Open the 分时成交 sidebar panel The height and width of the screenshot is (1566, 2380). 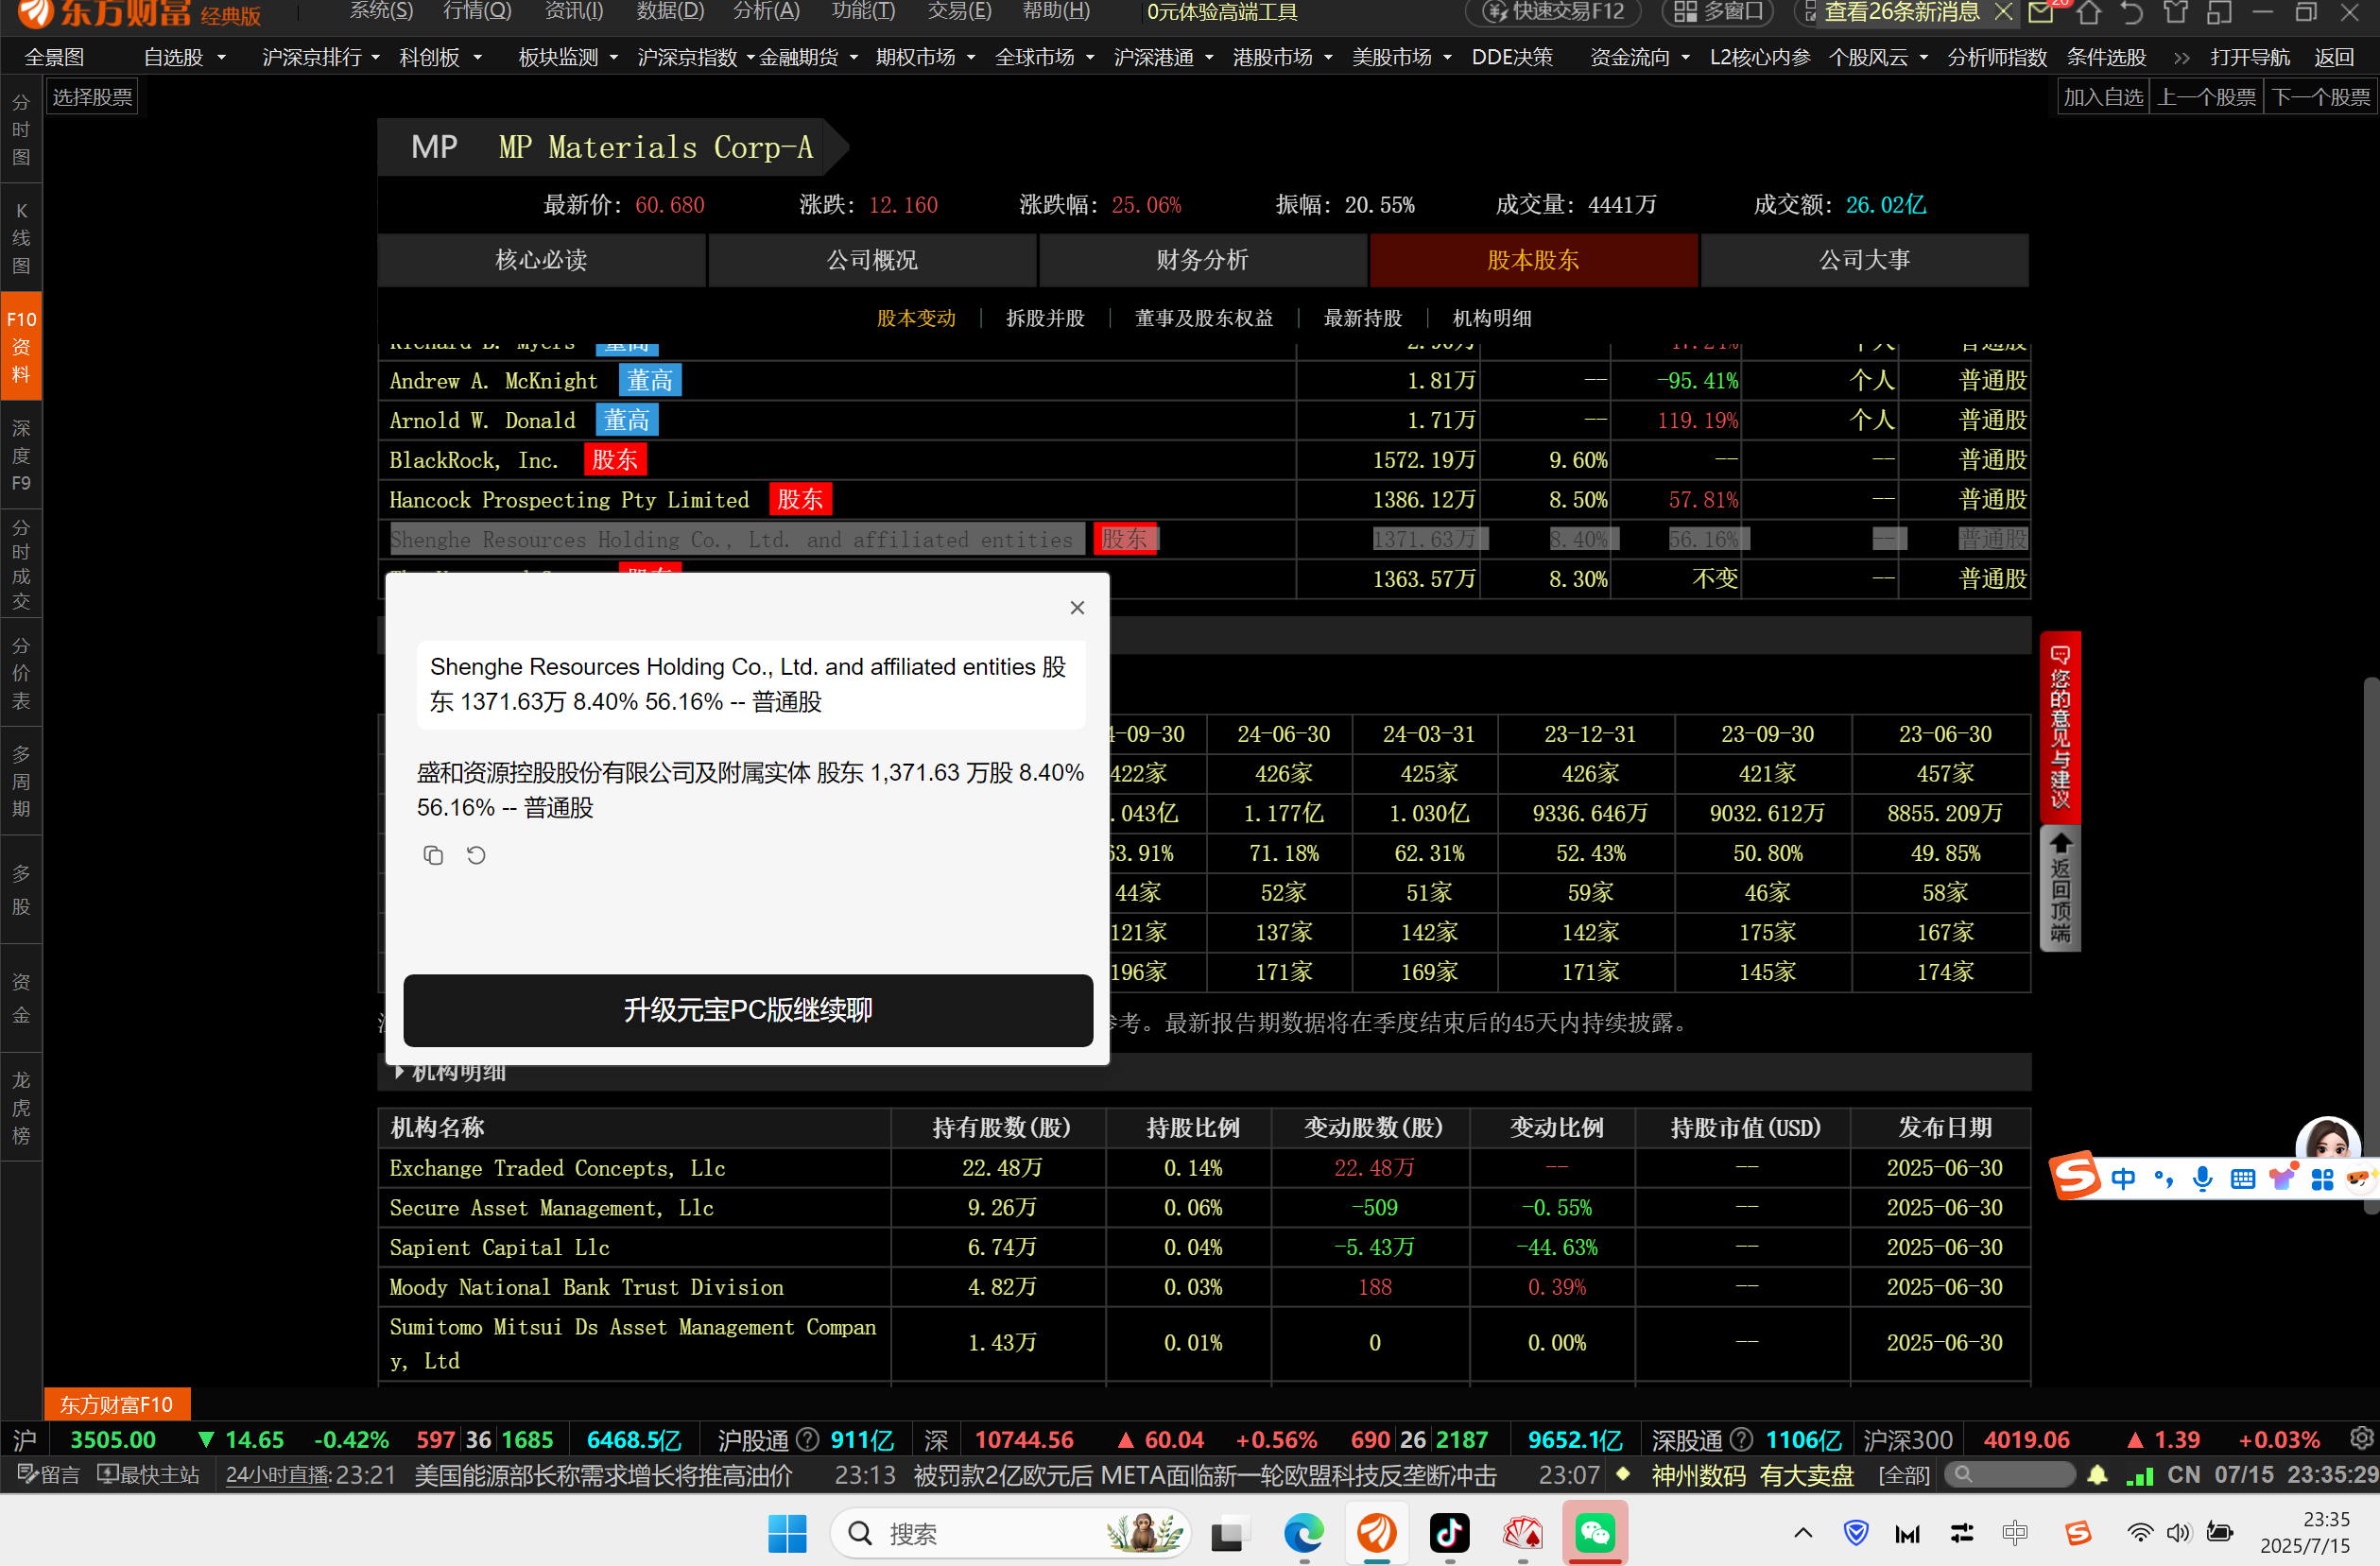click(21, 564)
